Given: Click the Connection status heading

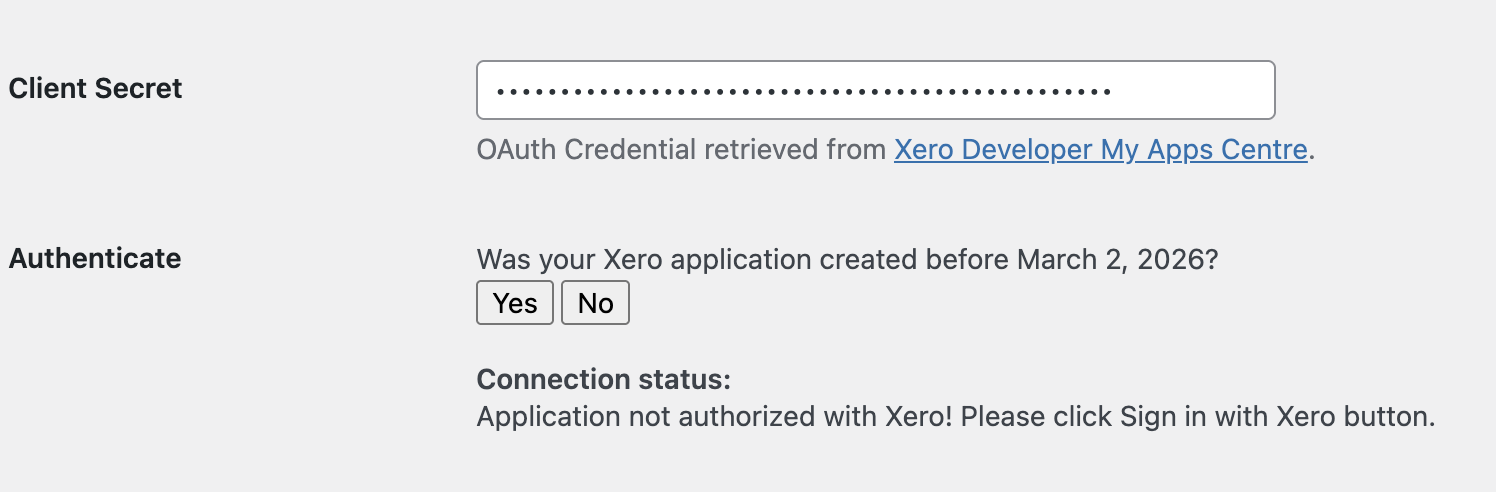Looking at the screenshot, I should tap(604, 380).
